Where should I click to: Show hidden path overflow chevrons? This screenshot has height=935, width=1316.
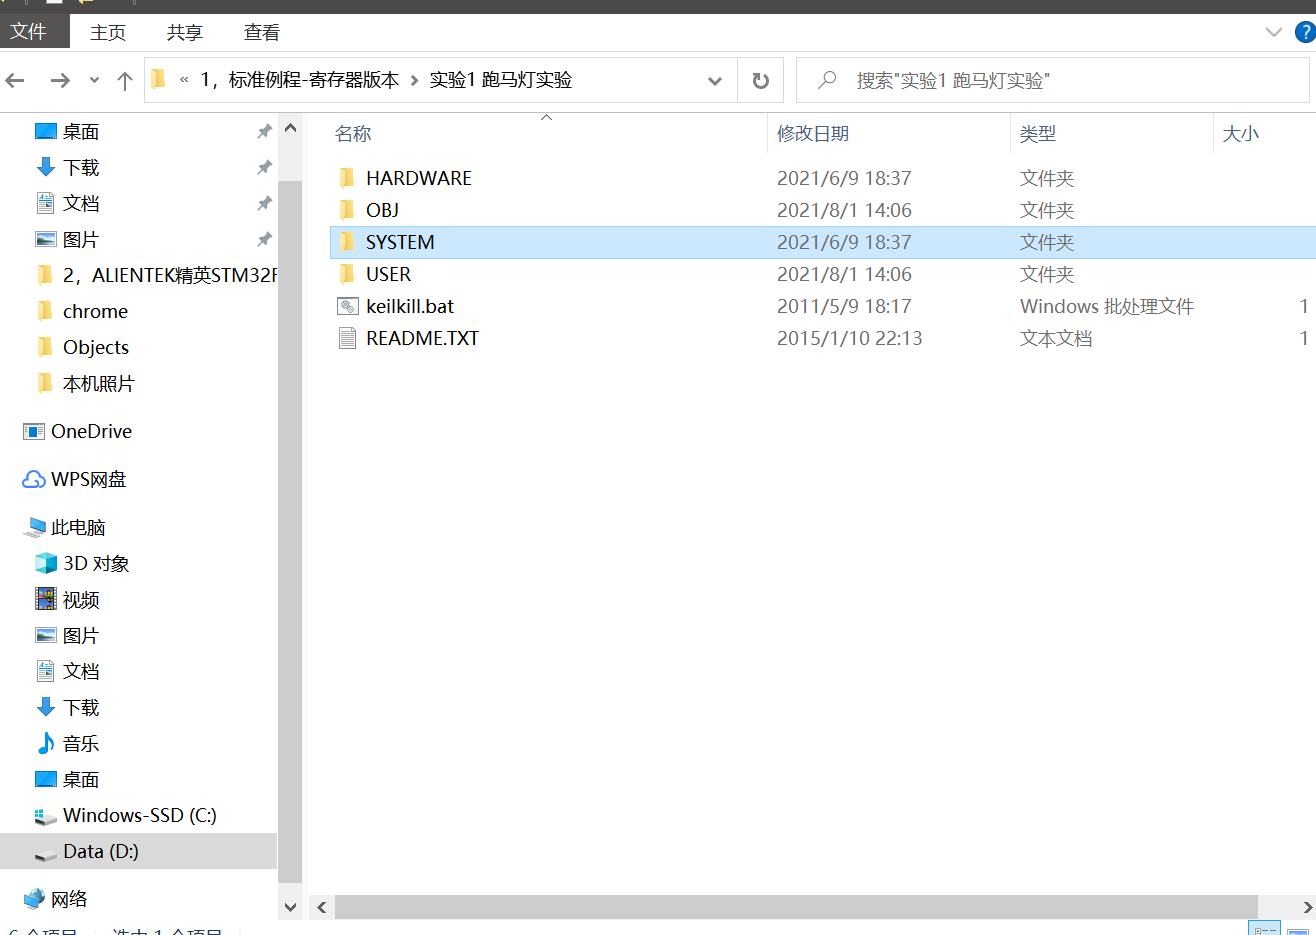(184, 80)
